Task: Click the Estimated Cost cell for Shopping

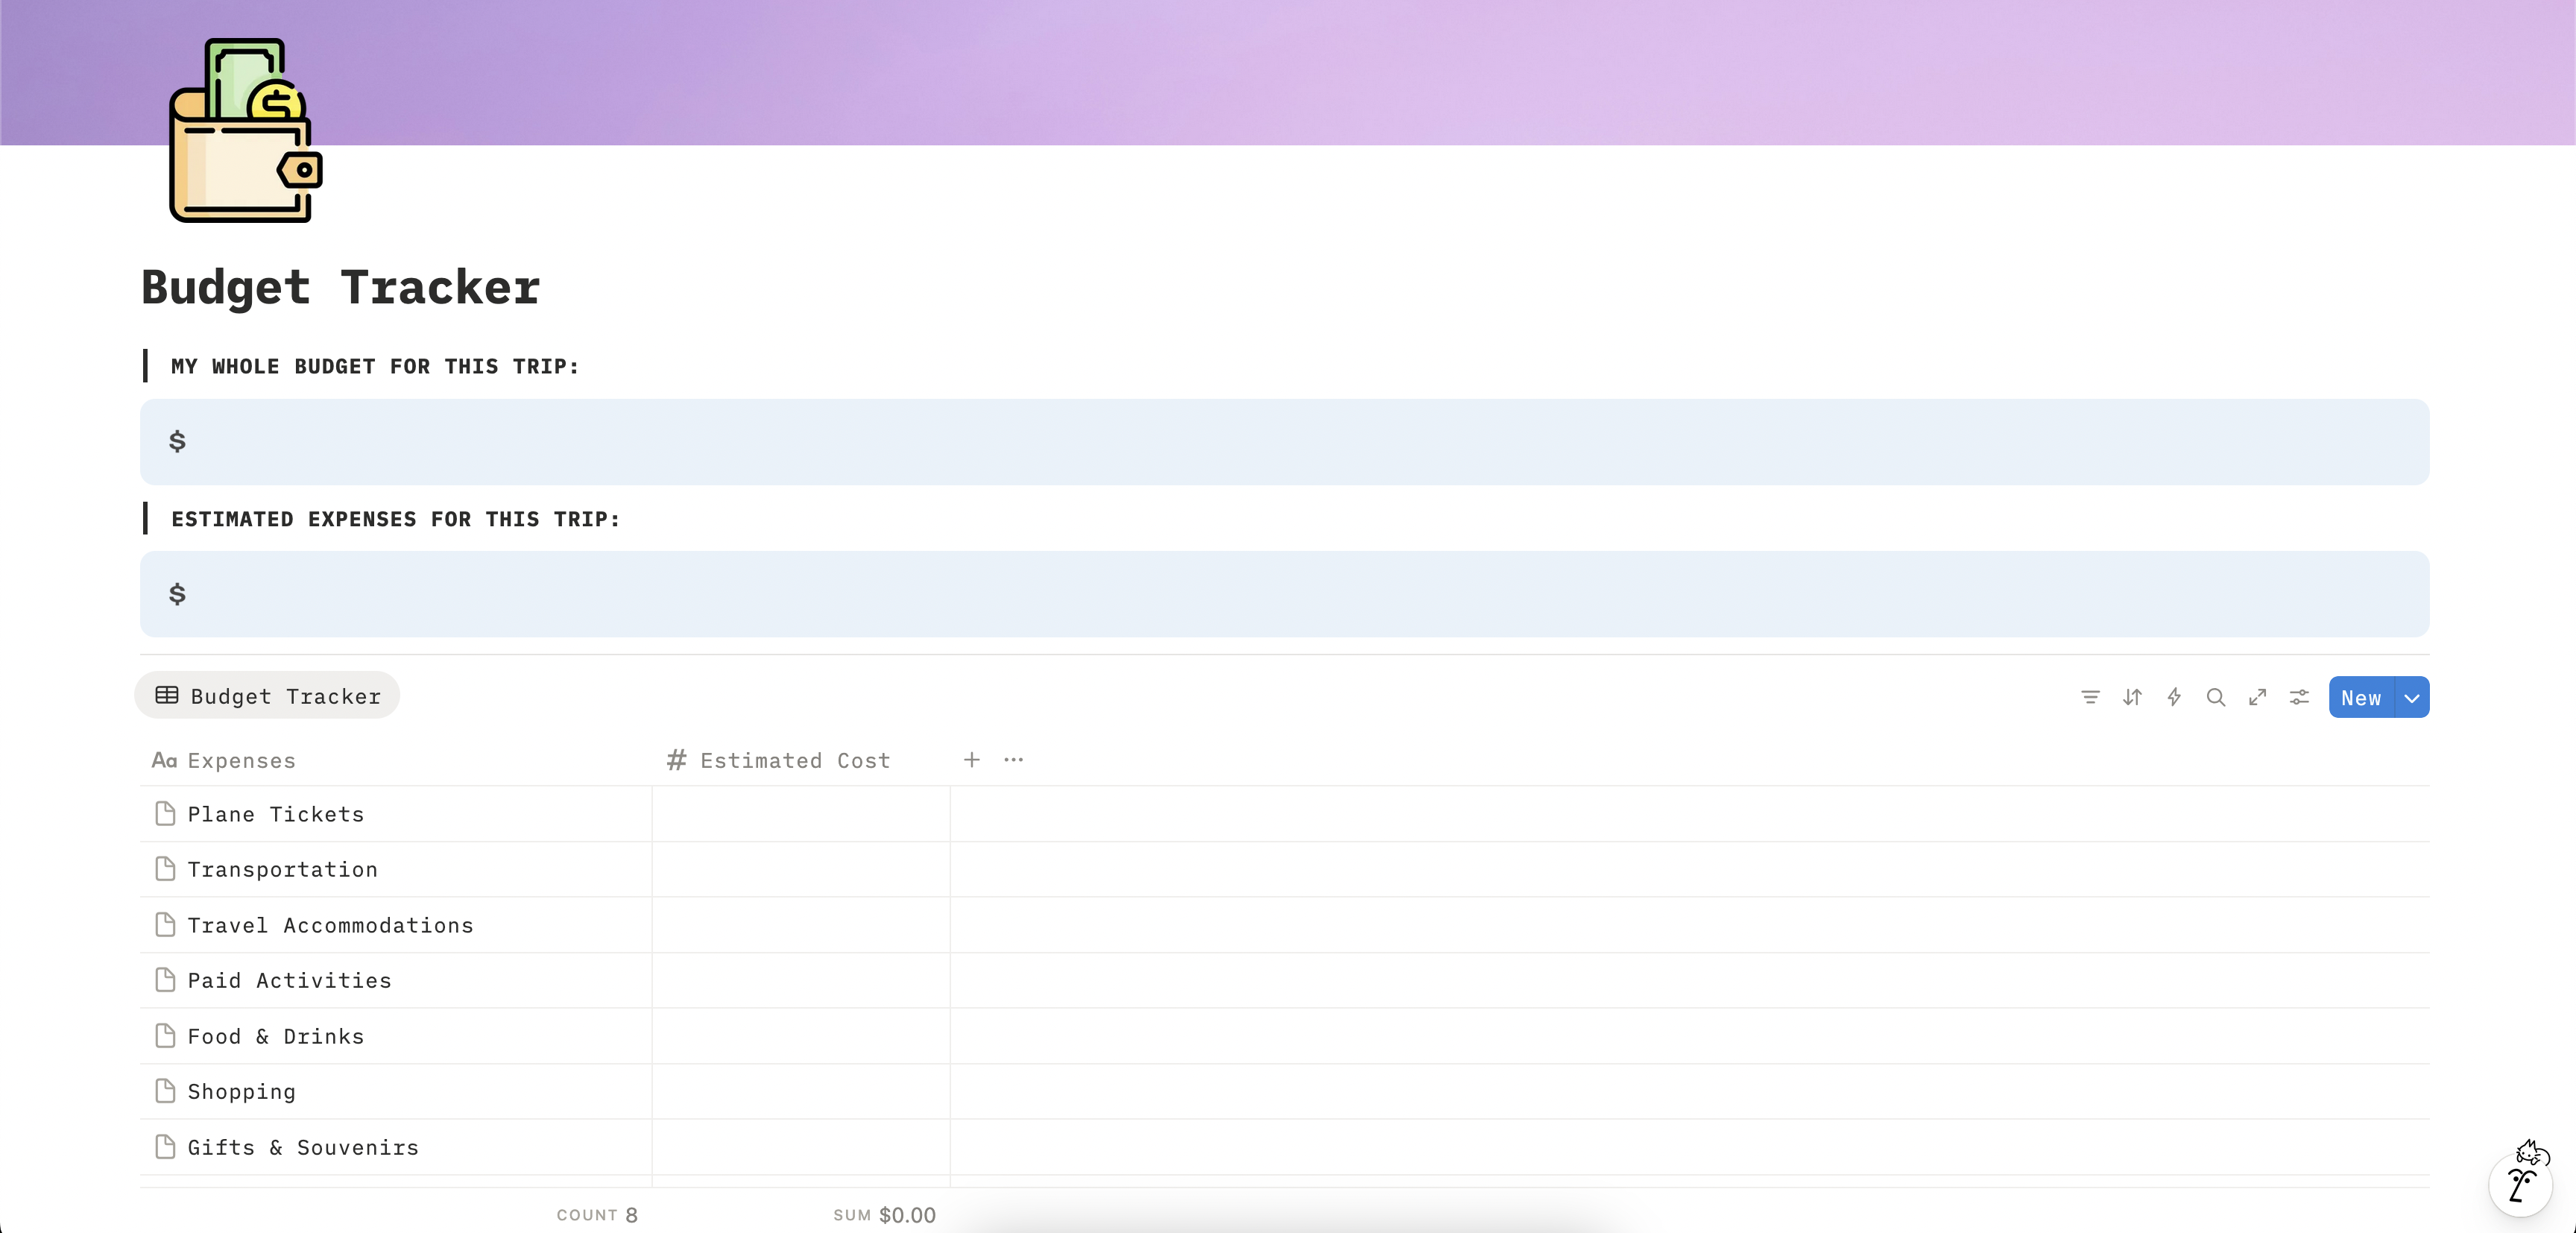Action: coord(800,1091)
